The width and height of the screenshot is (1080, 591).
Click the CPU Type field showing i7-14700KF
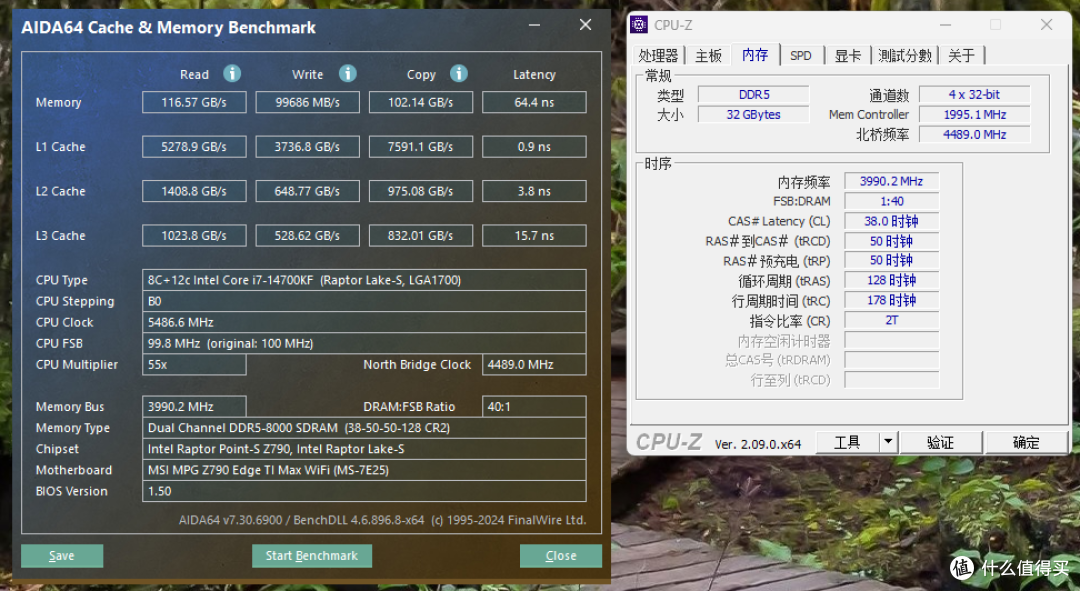[x=364, y=280]
